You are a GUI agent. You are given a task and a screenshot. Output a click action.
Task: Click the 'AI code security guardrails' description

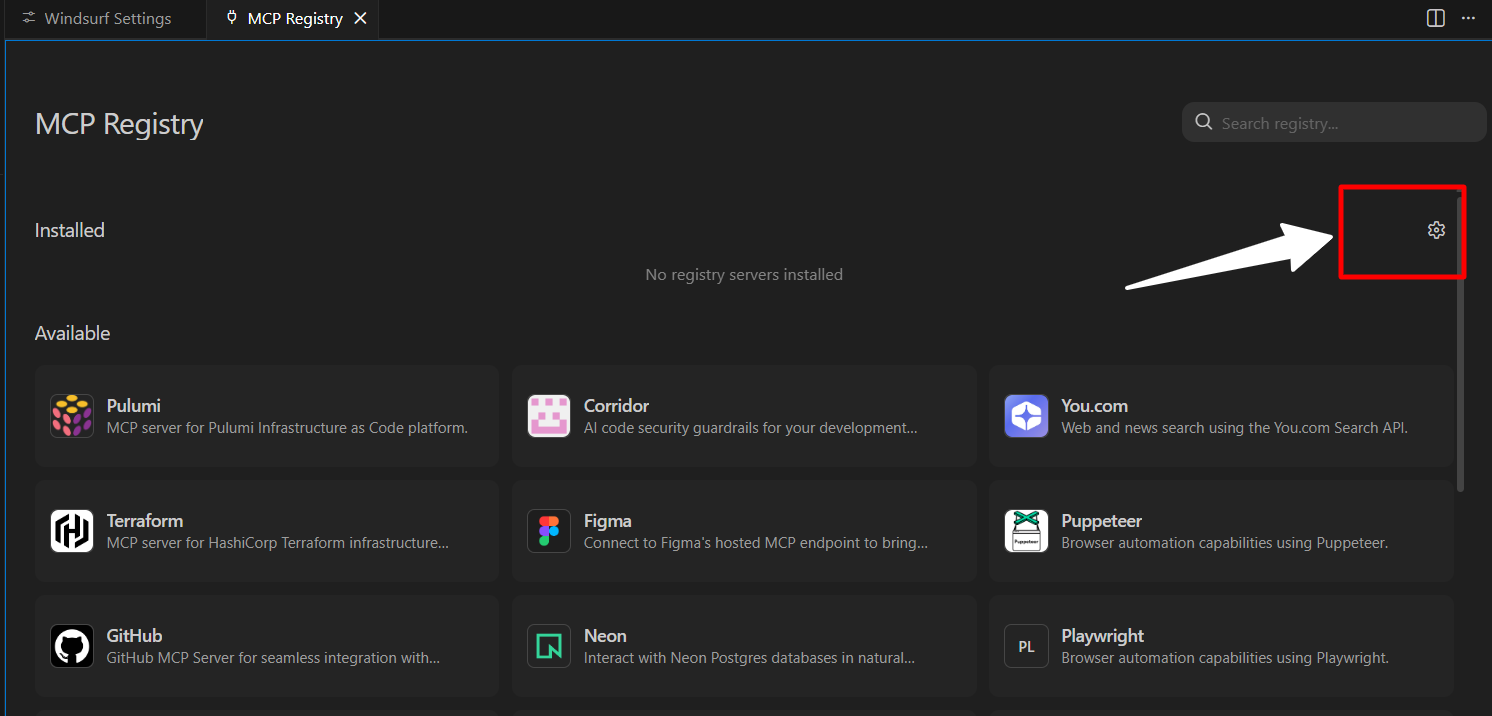[751, 428]
